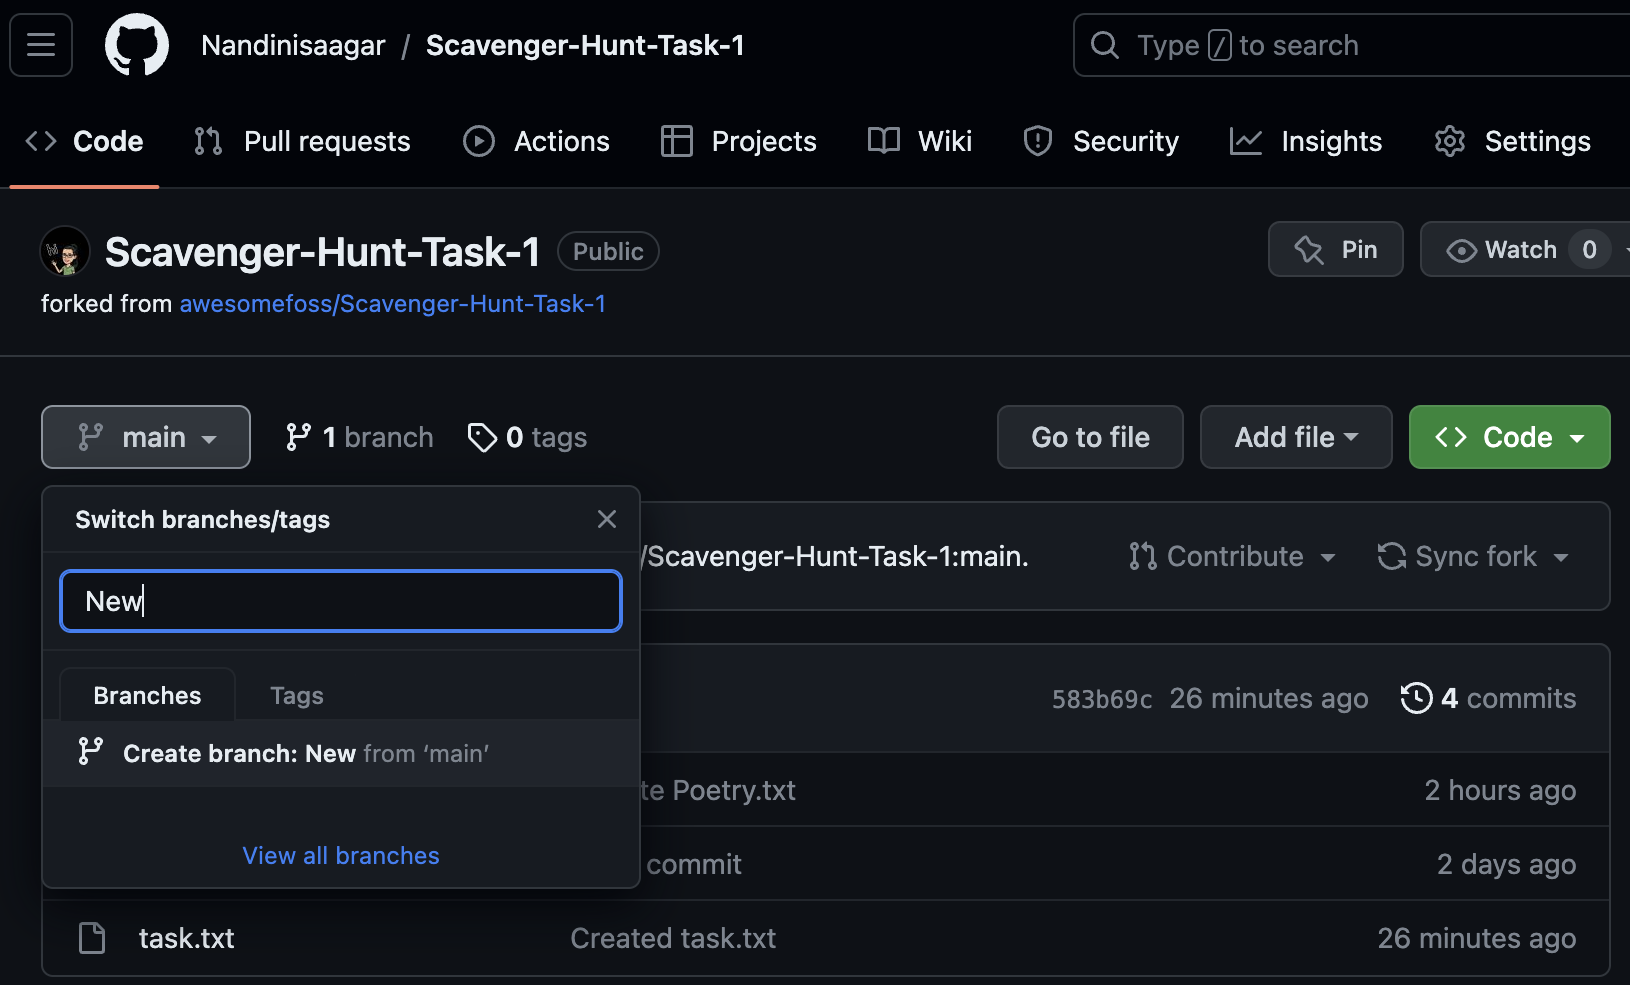Switch to the Branches tab
Screen dimensions: 1630x985
pos(146,694)
